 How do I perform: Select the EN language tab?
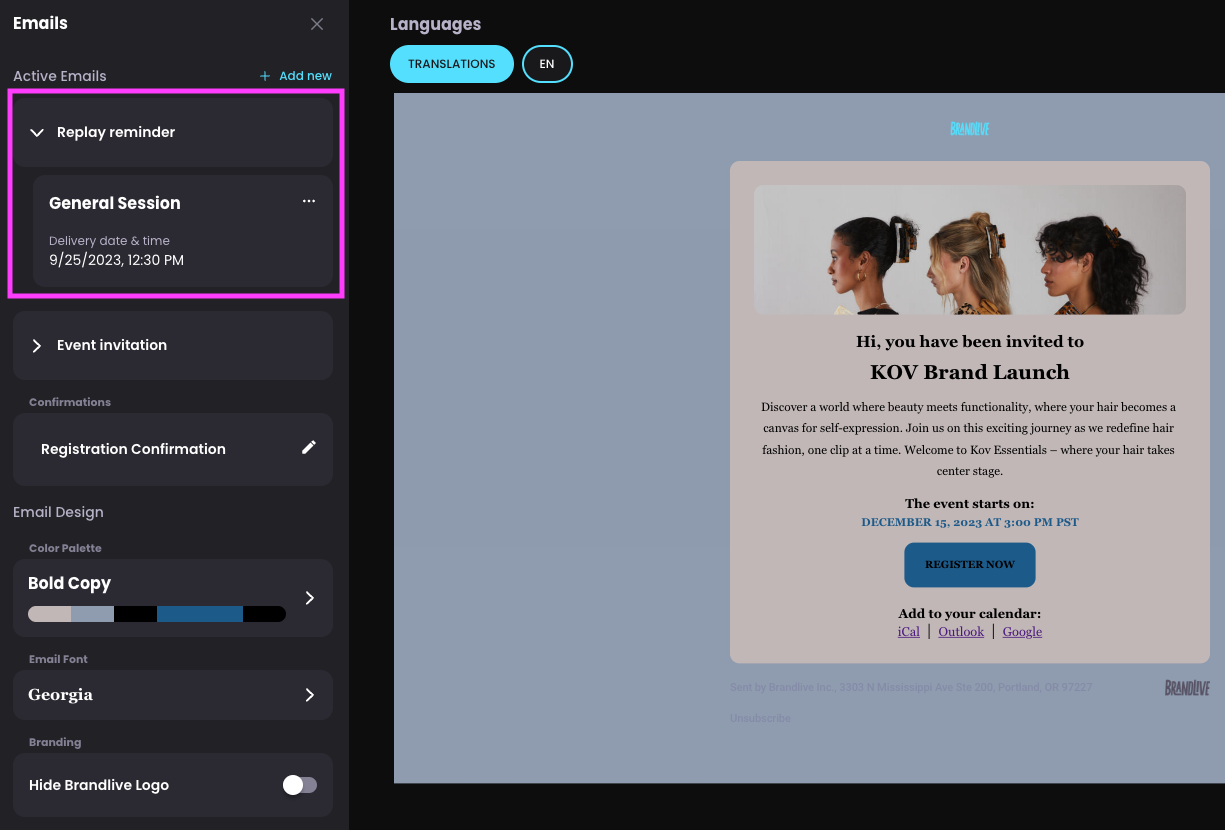click(x=547, y=64)
